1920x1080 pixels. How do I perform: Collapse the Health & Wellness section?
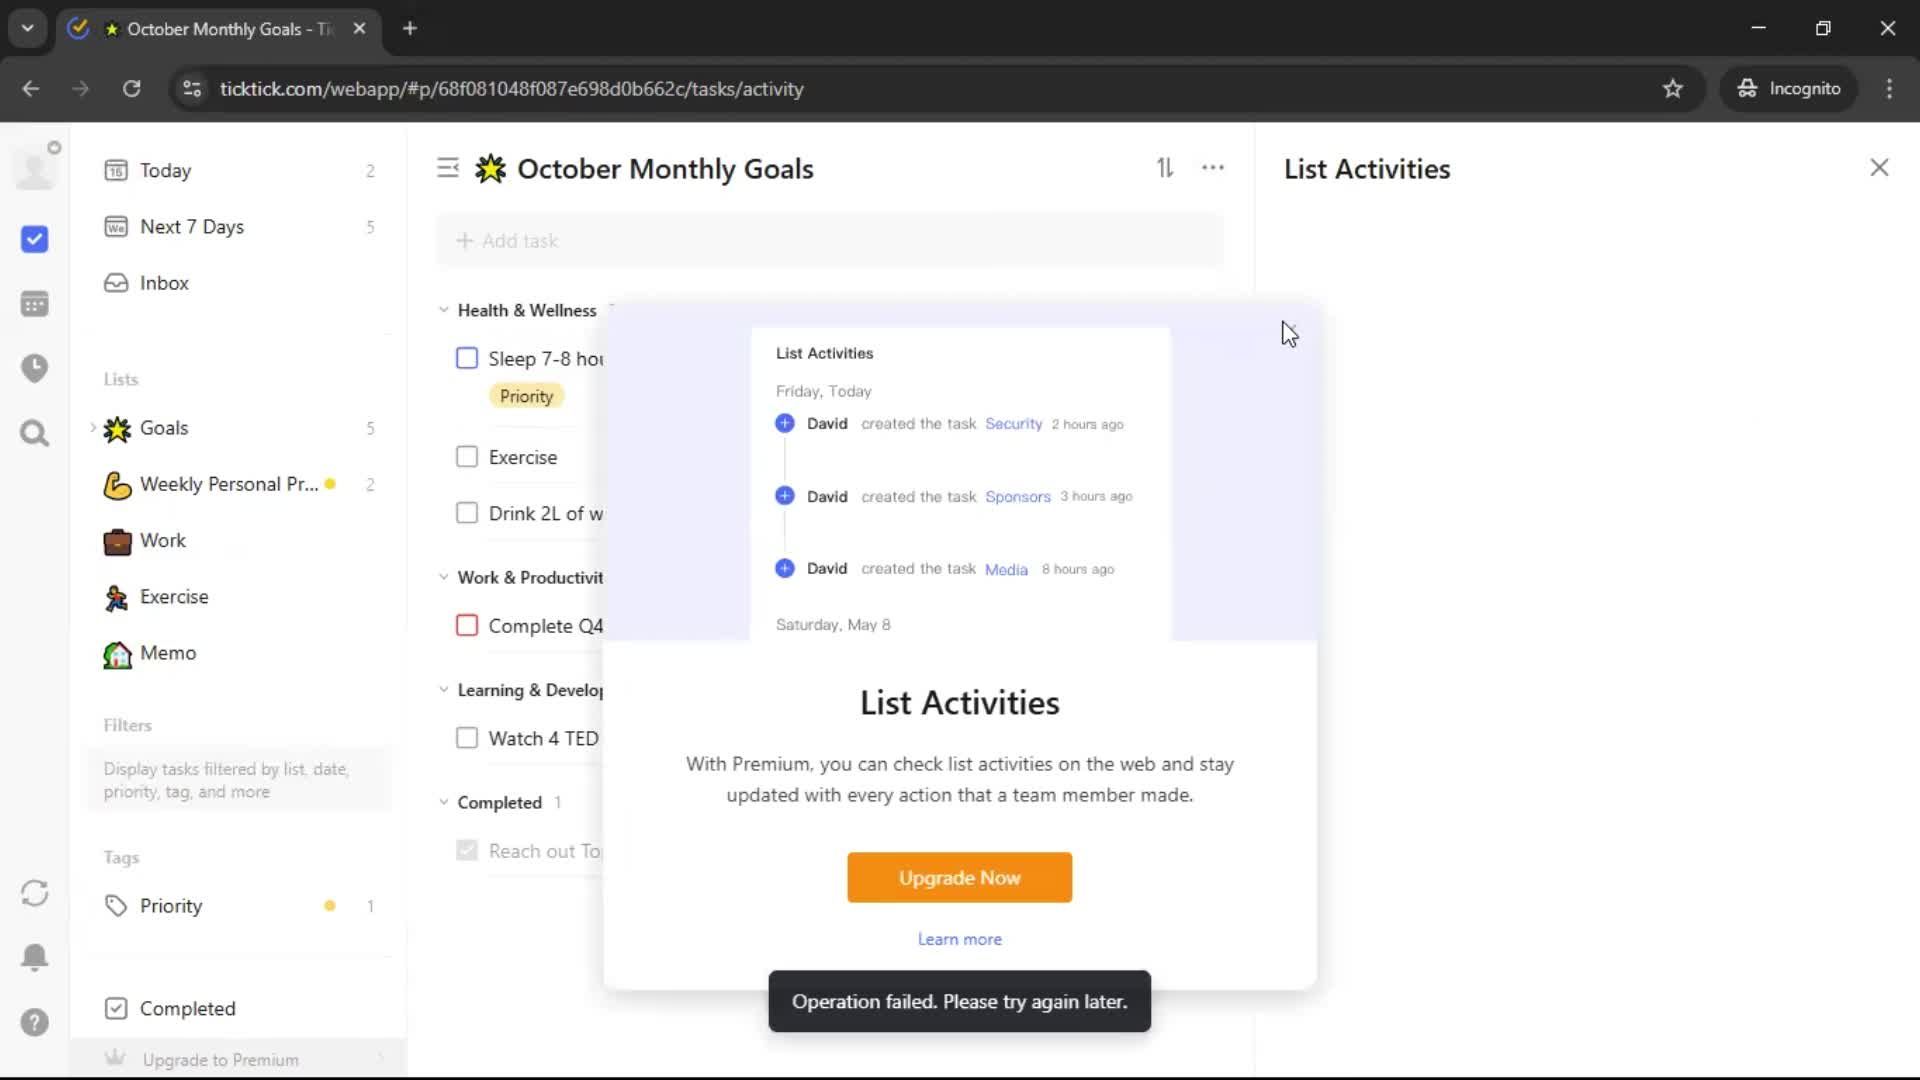(x=444, y=310)
